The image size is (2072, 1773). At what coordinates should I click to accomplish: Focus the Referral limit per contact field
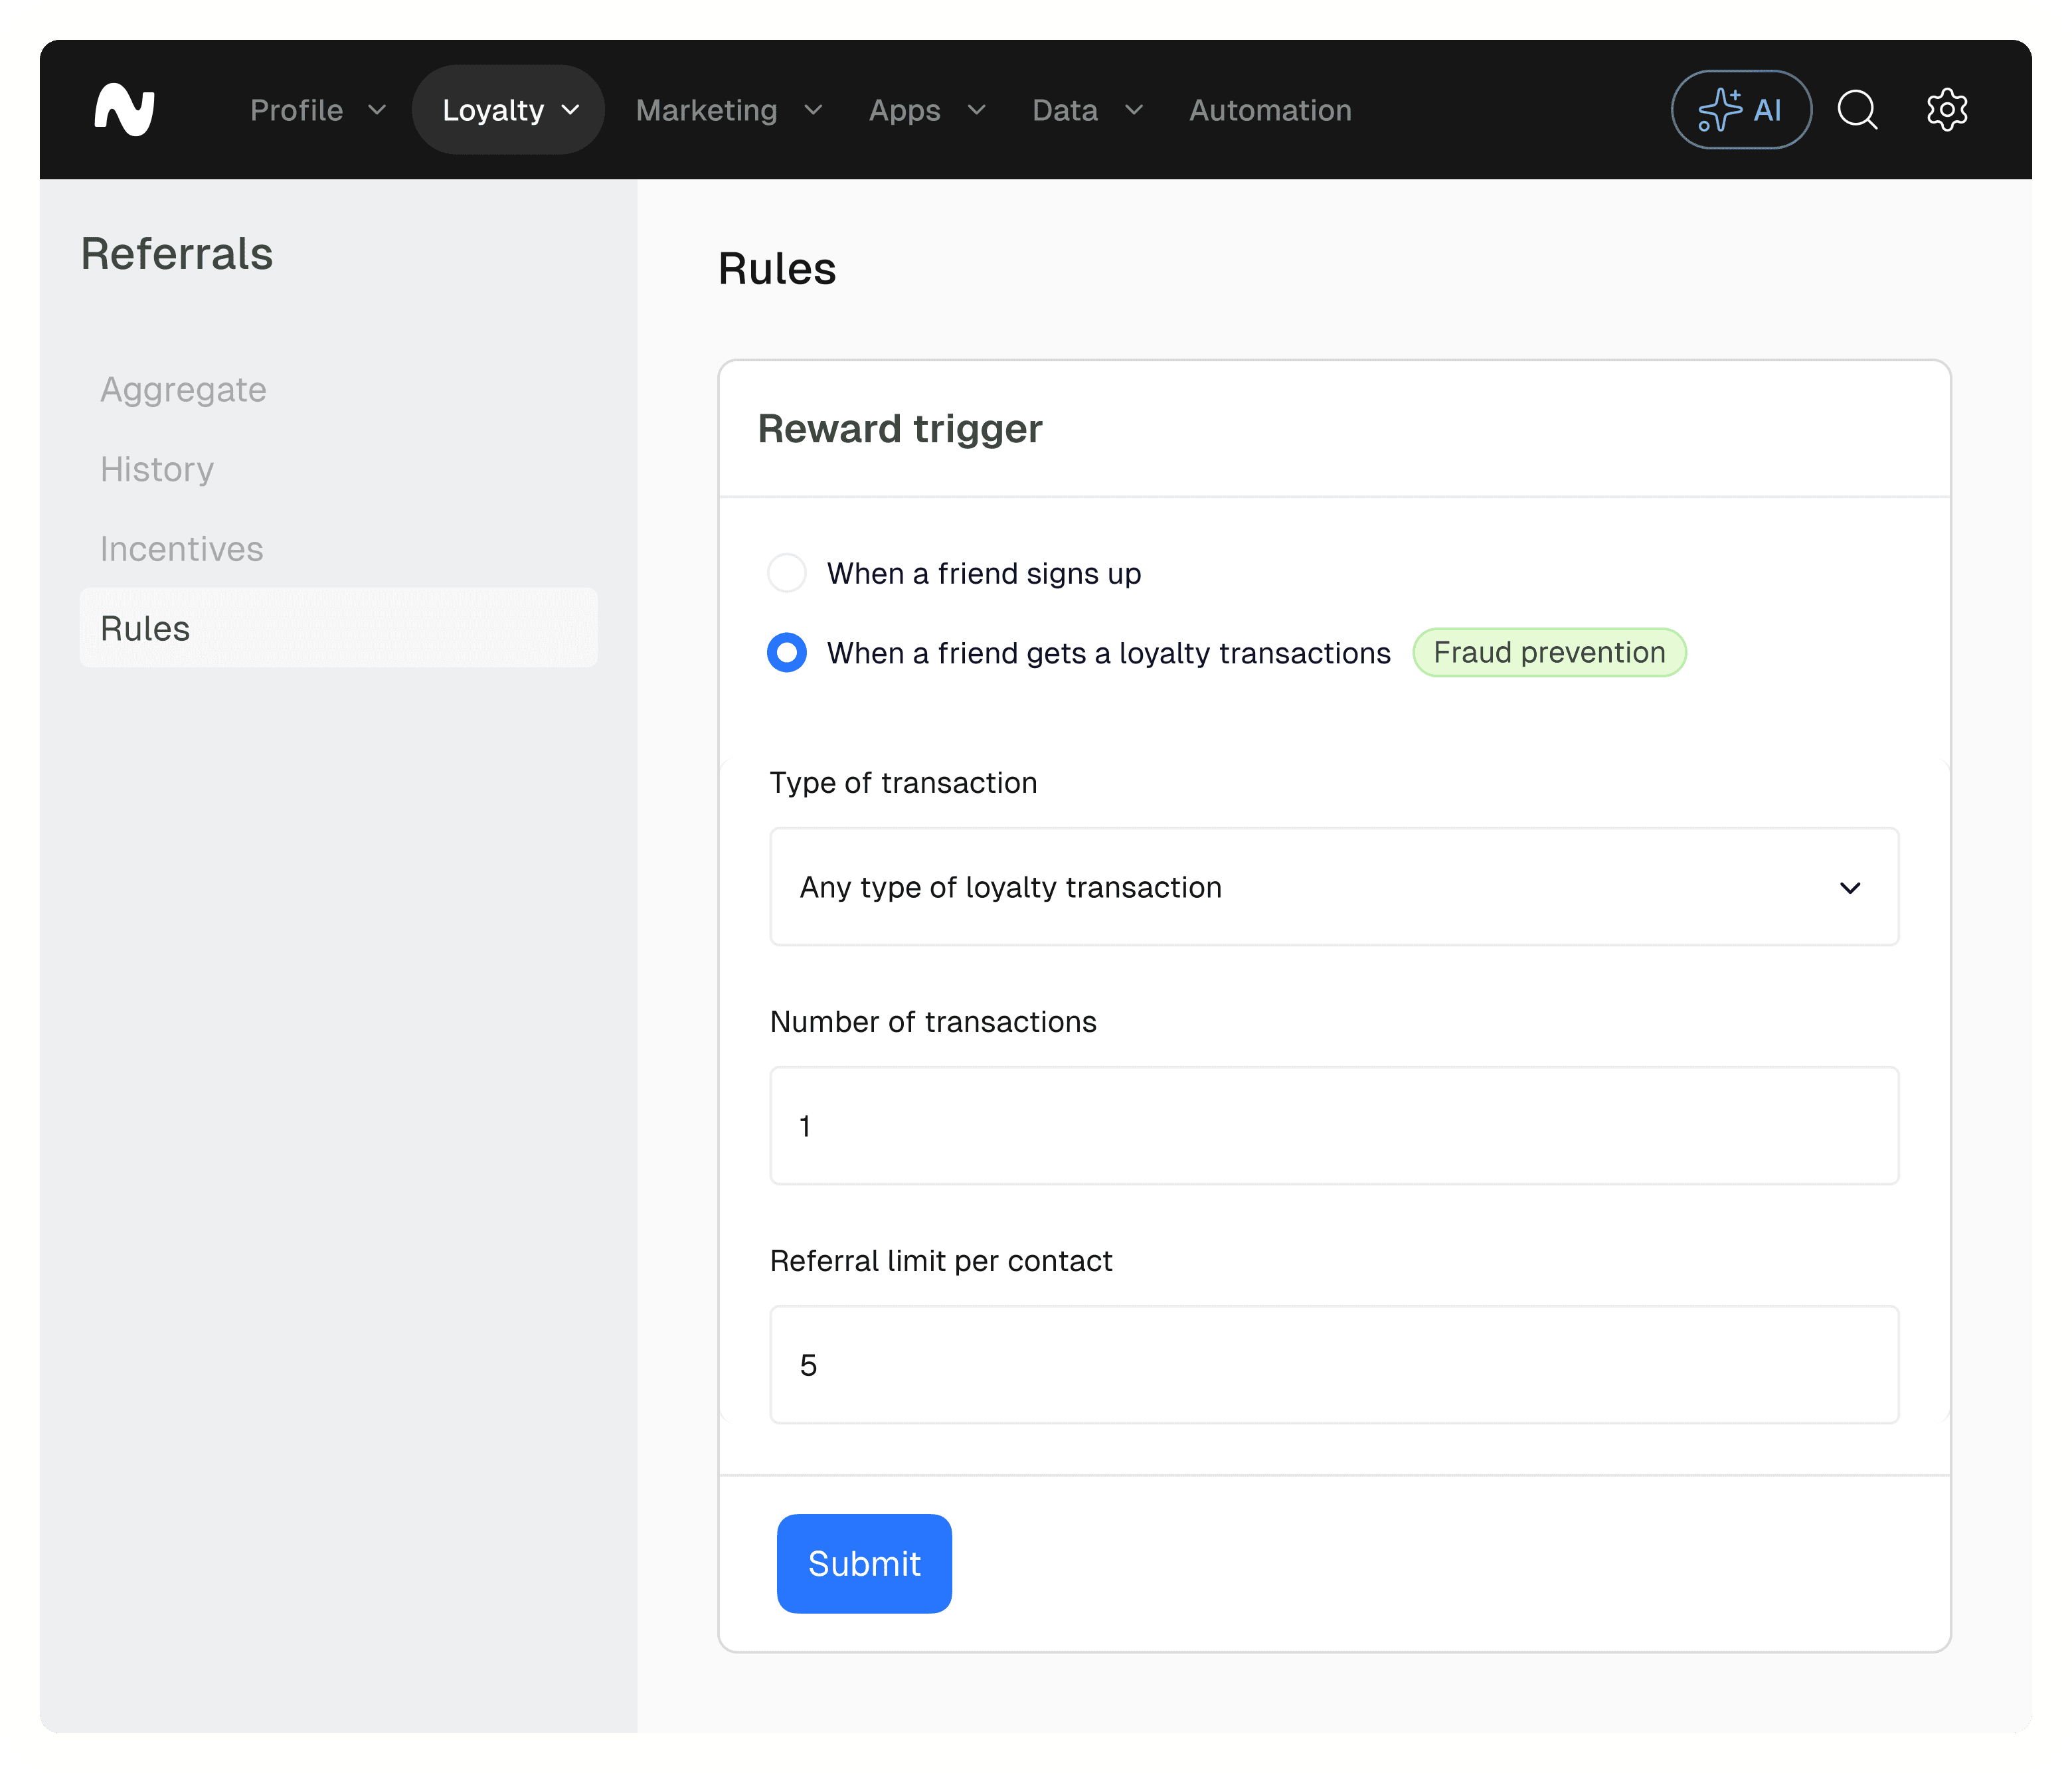click(x=1333, y=1365)
